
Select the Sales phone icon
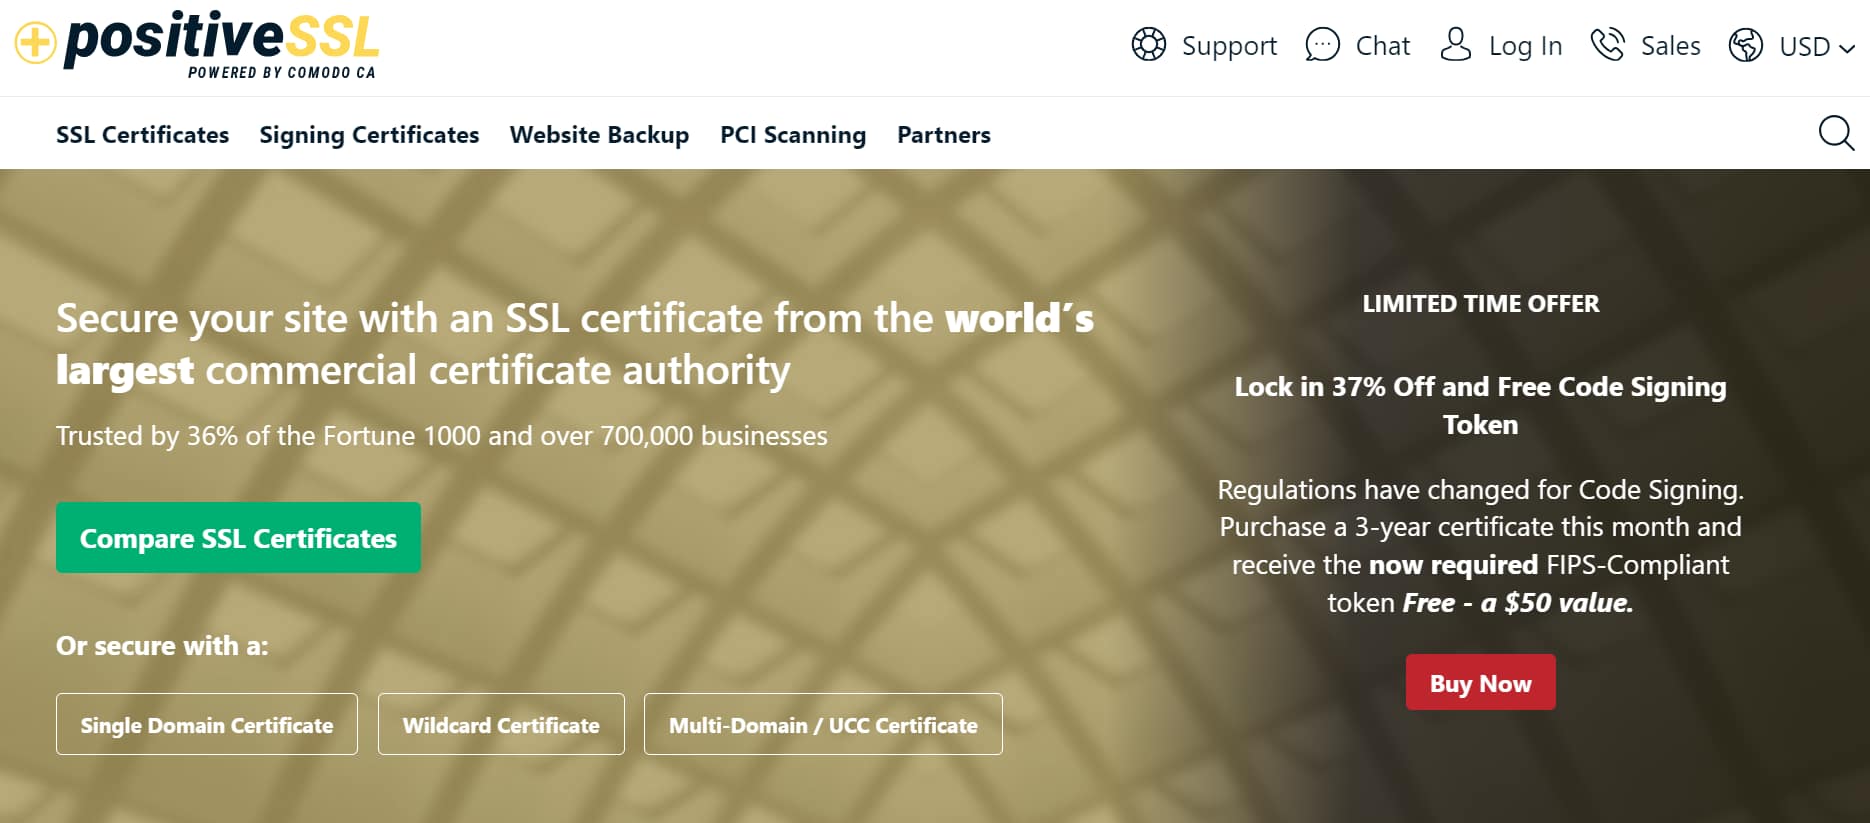[1608, 44]
